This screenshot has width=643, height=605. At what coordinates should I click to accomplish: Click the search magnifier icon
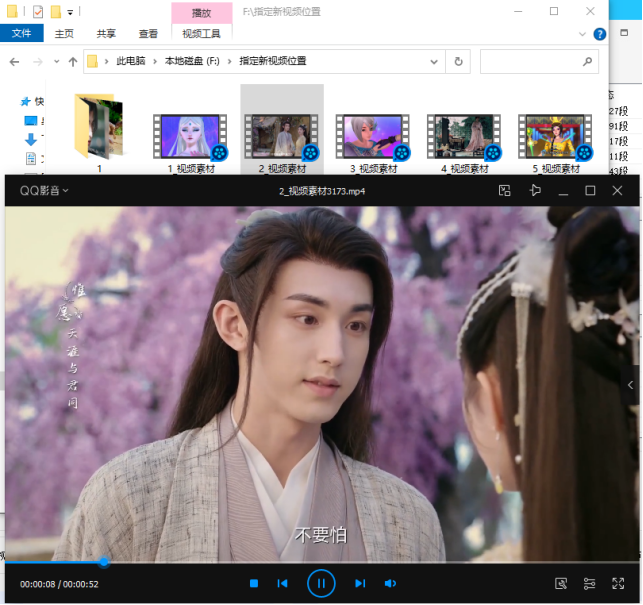point(588,62)
